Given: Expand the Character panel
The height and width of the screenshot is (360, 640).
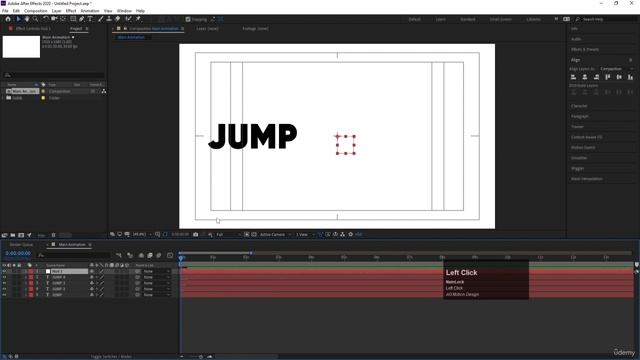Looking at the screenshot, I should click(x=579, y=106).
